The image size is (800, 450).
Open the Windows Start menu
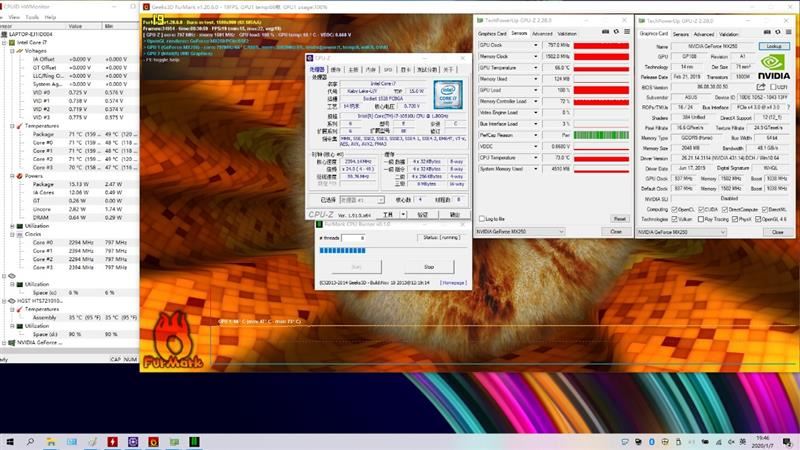(x=9, y=442)
